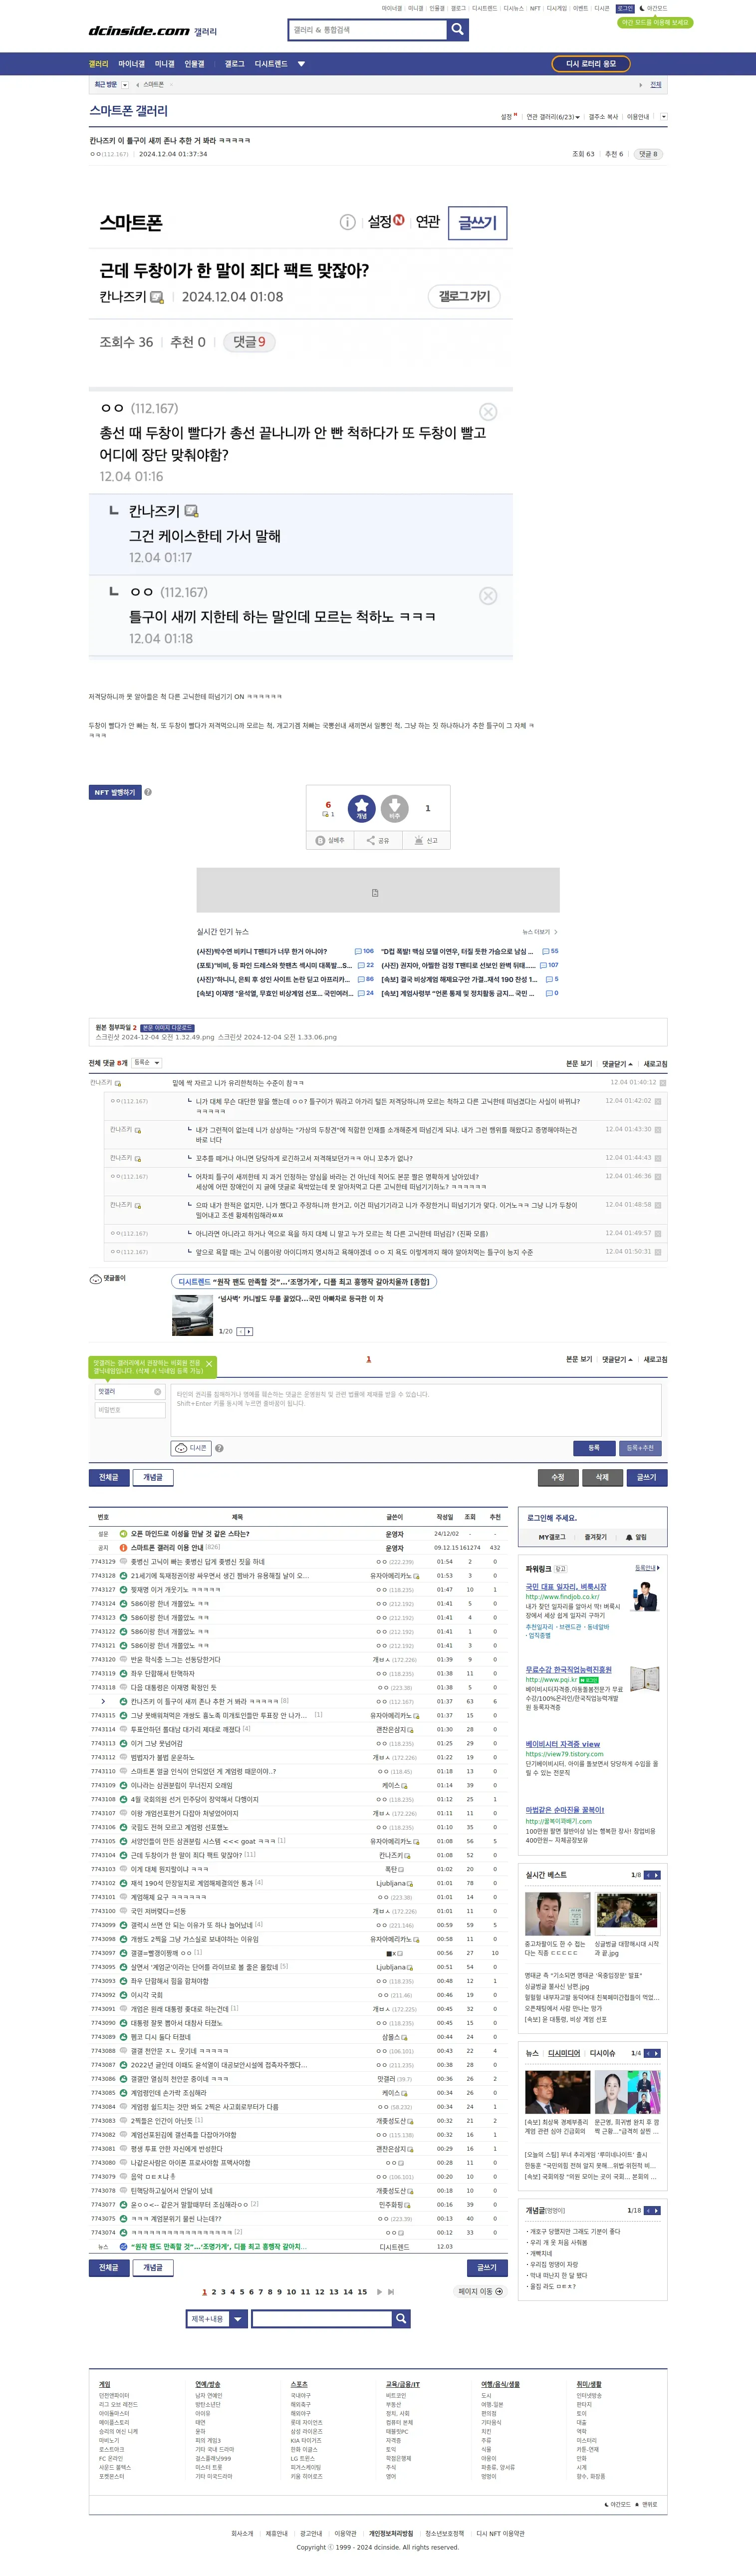Click the 공유 share icon button

click(378, 841)
